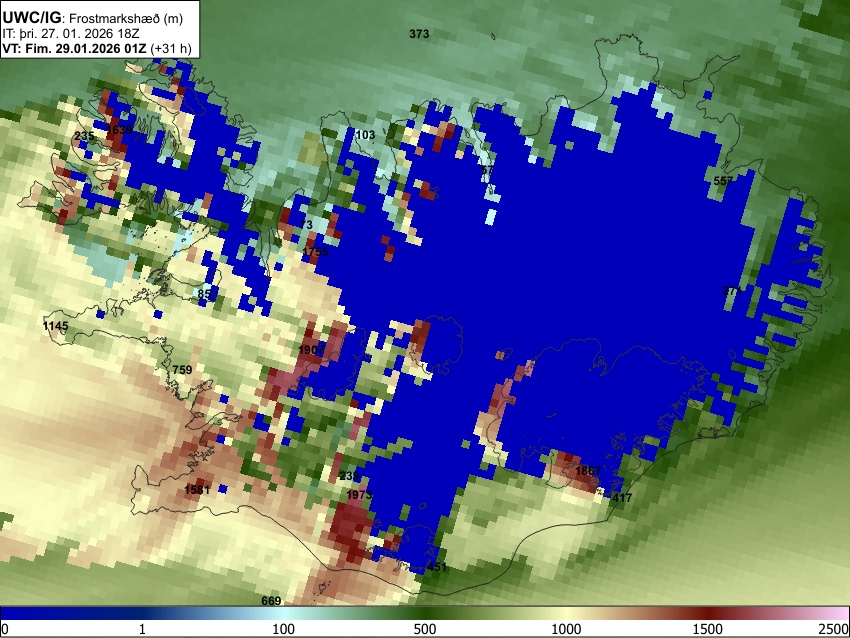Click the map value 1639

[x=120, y=130]
